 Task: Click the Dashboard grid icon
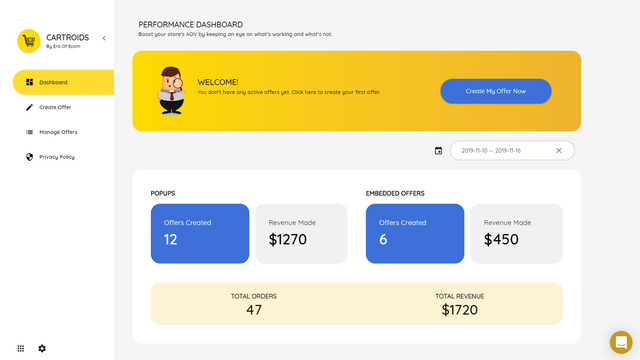(29, 82)
